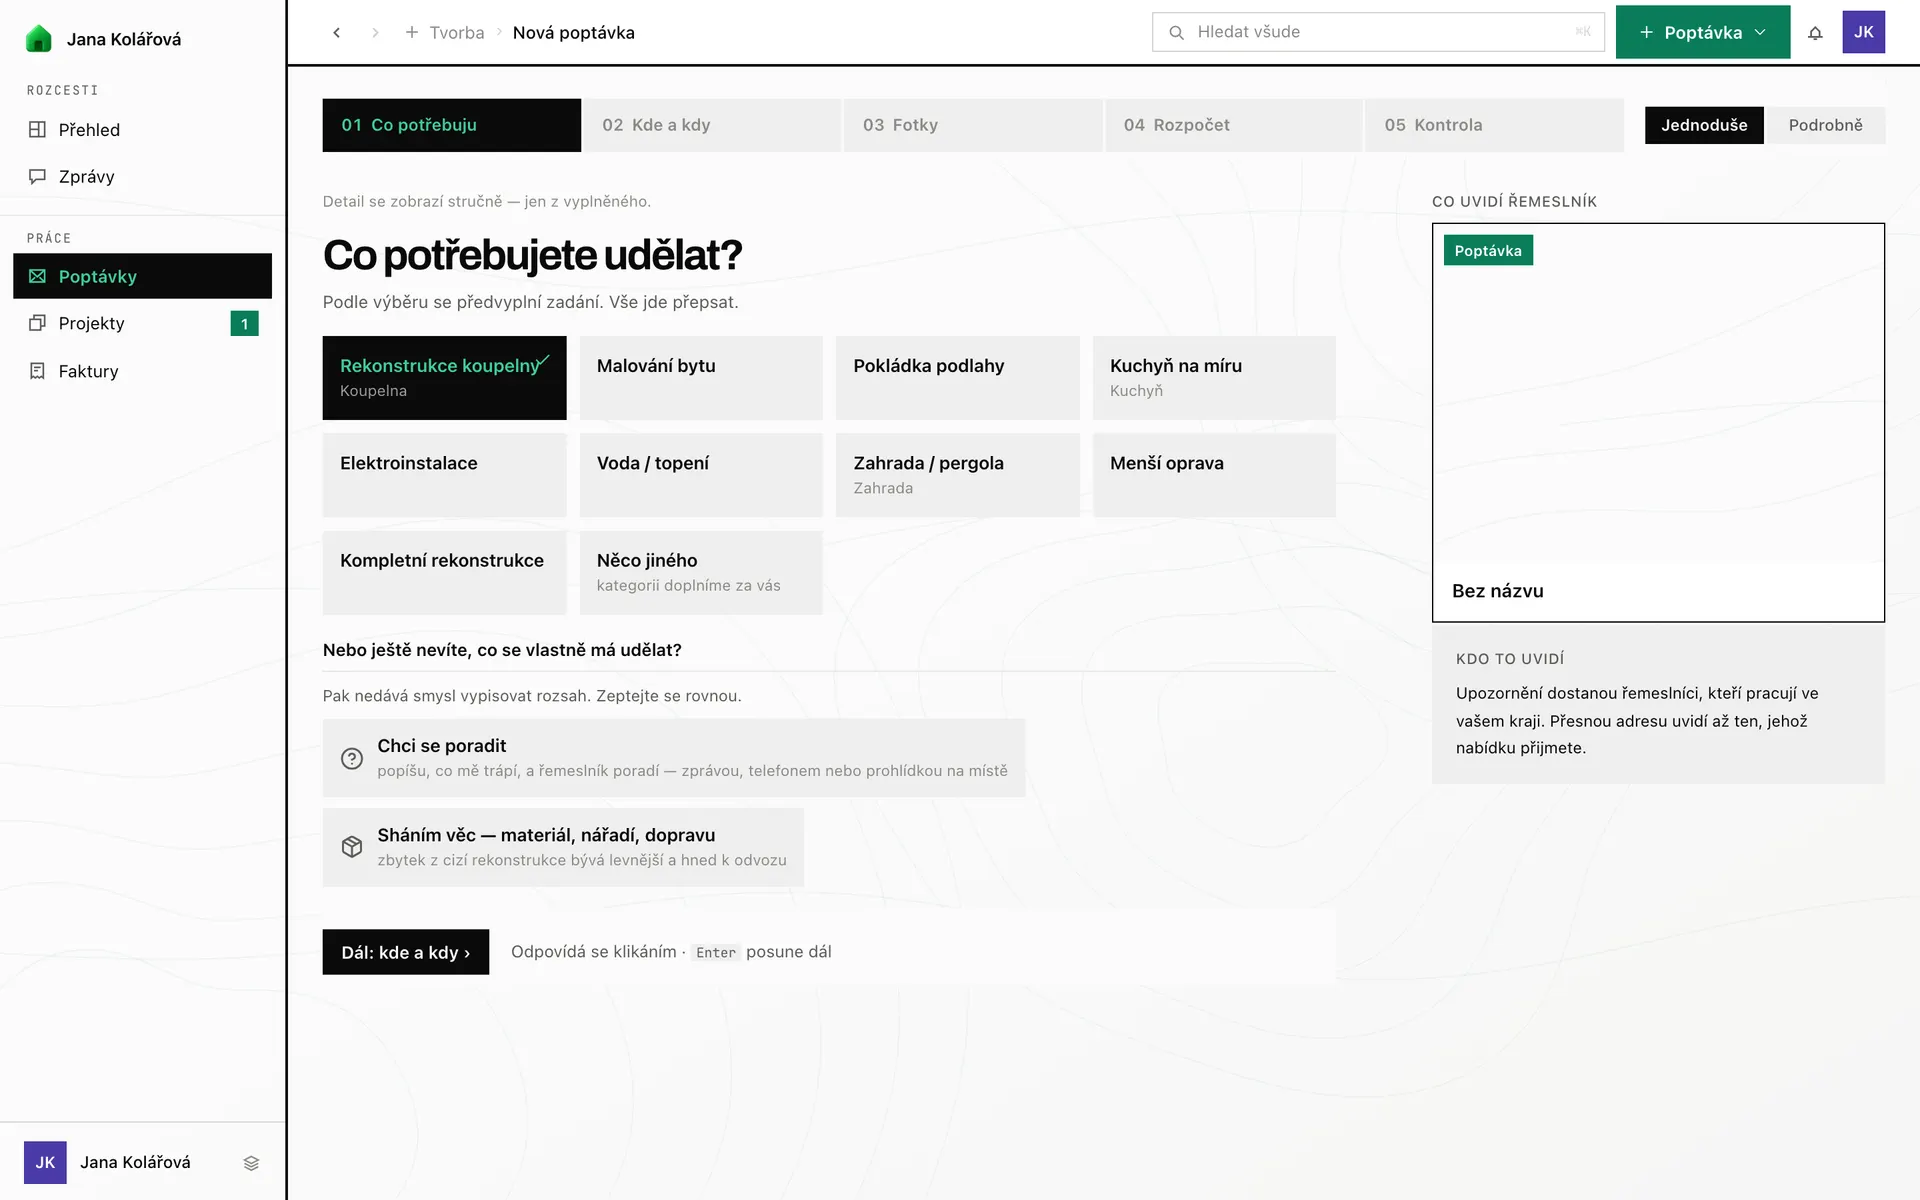Click the Faktury receipt icon
1920x1200 pixels.
[x=37, y=371]
